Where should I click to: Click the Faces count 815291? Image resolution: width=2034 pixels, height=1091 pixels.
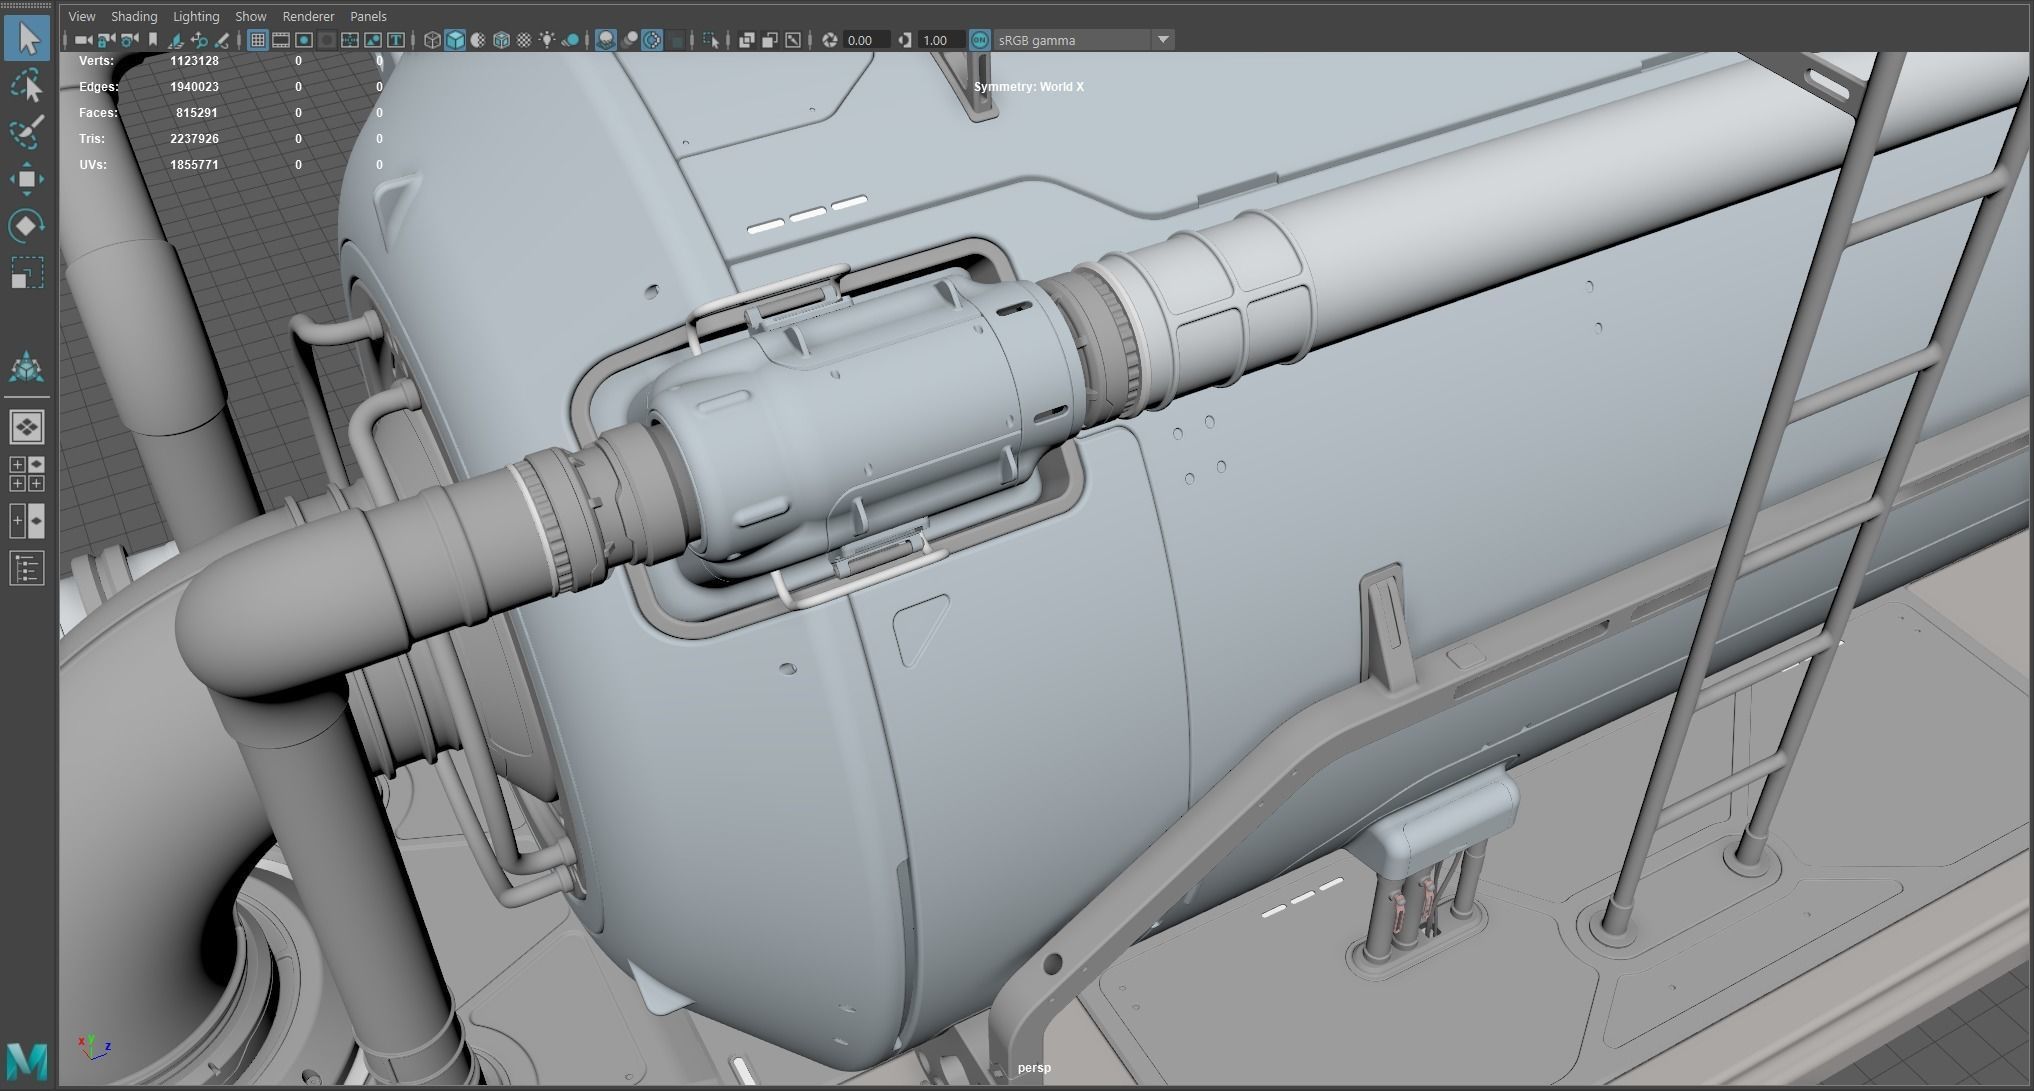[197, 113]
